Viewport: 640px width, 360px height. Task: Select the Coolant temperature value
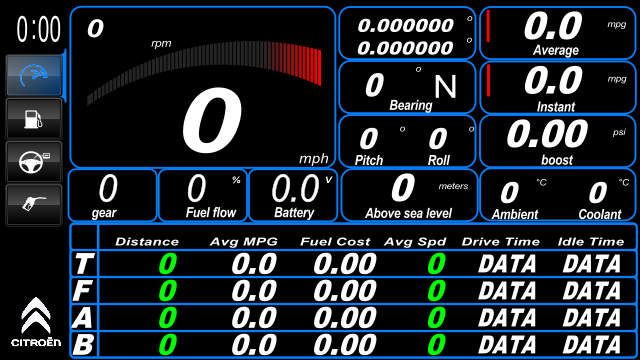pyautogui.click(x=598, y=193)
